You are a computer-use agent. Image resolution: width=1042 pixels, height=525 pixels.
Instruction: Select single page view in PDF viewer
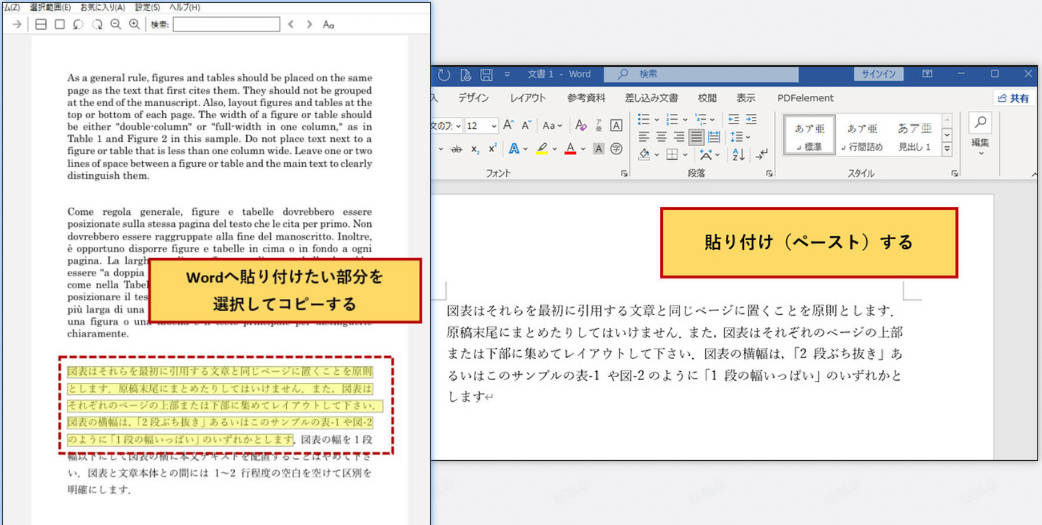(59, 25)
